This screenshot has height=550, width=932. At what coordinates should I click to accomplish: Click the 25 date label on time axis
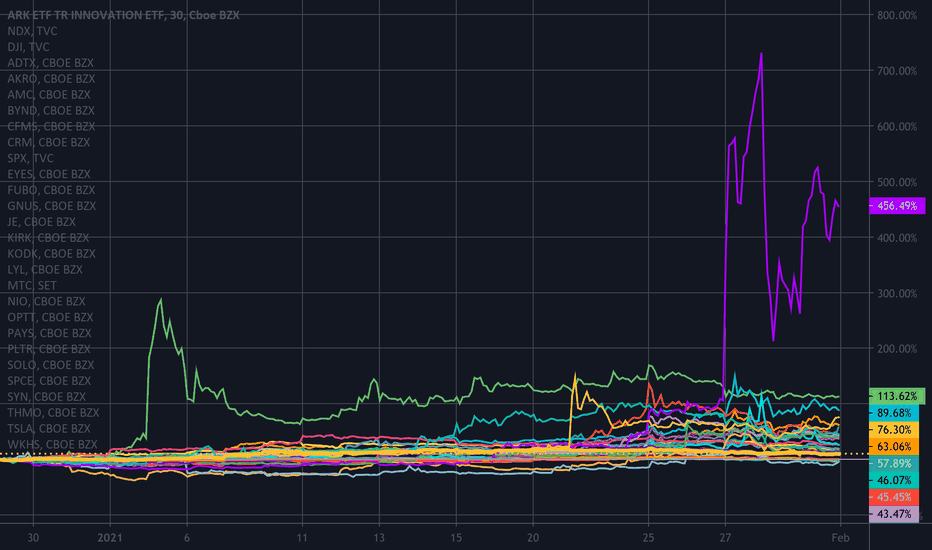(x=648, y=538)
